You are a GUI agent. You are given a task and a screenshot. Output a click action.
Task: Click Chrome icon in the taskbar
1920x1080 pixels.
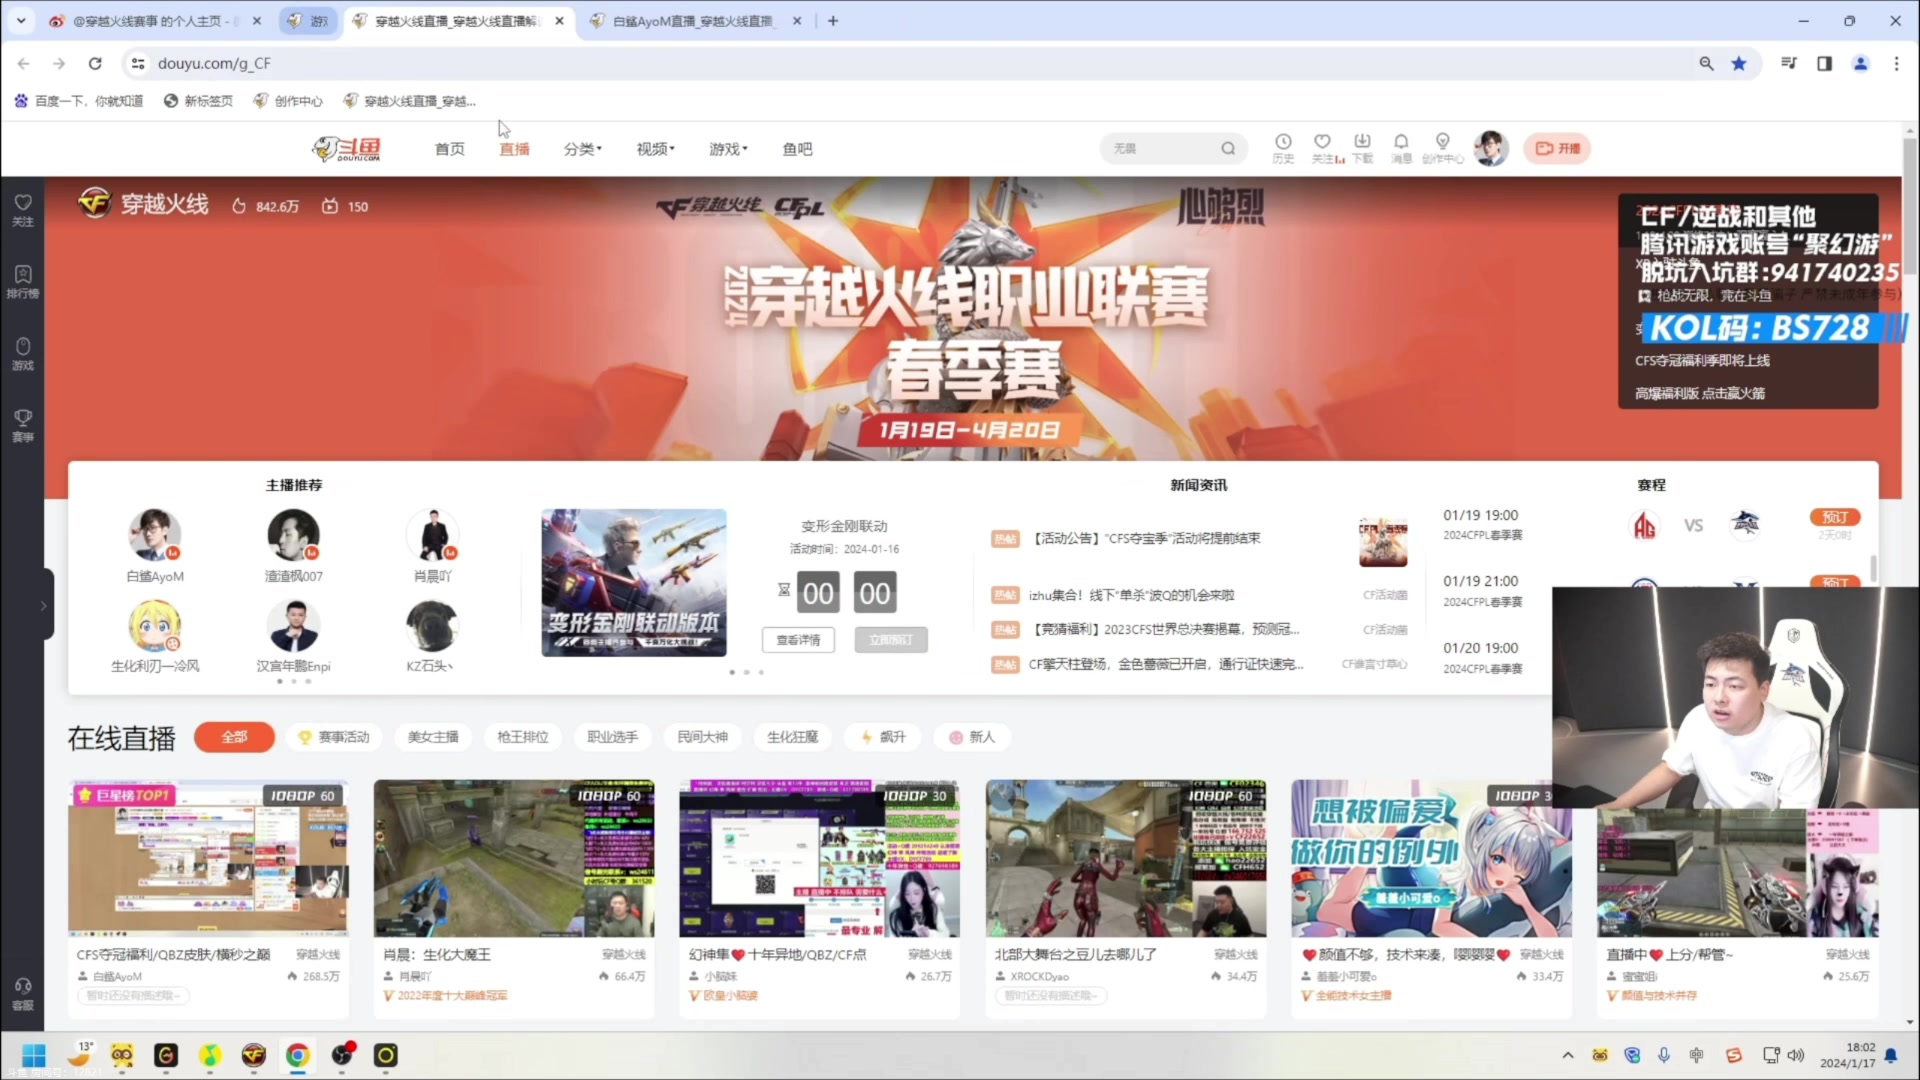[x=297, y=1055]
